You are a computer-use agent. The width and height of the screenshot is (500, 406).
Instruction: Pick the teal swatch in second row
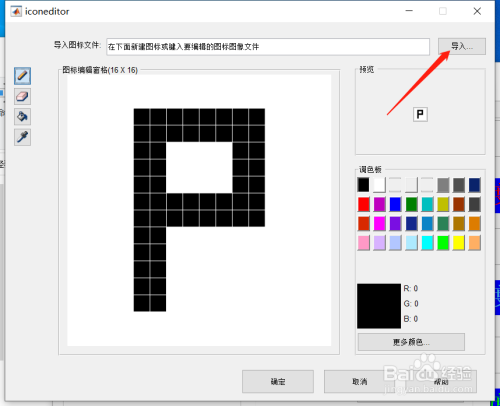pyautogui.click(x=427, y=204)
